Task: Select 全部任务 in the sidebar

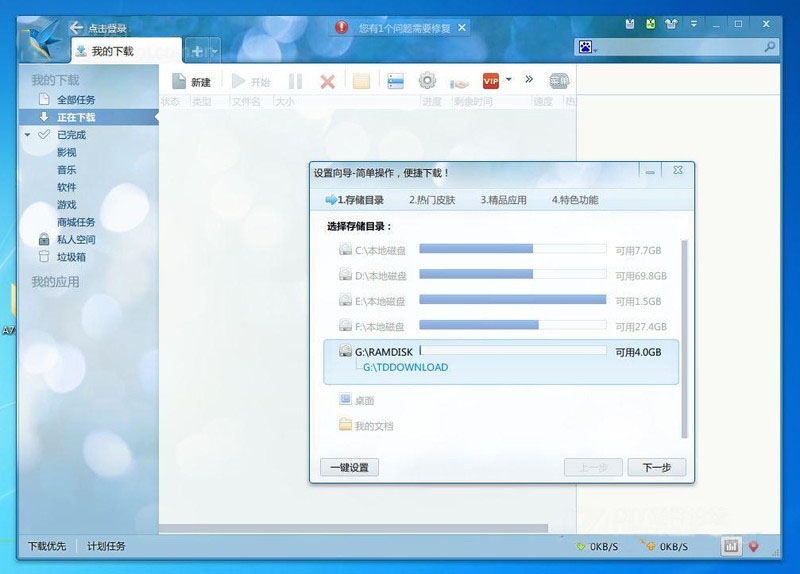Action: (76, 99)
